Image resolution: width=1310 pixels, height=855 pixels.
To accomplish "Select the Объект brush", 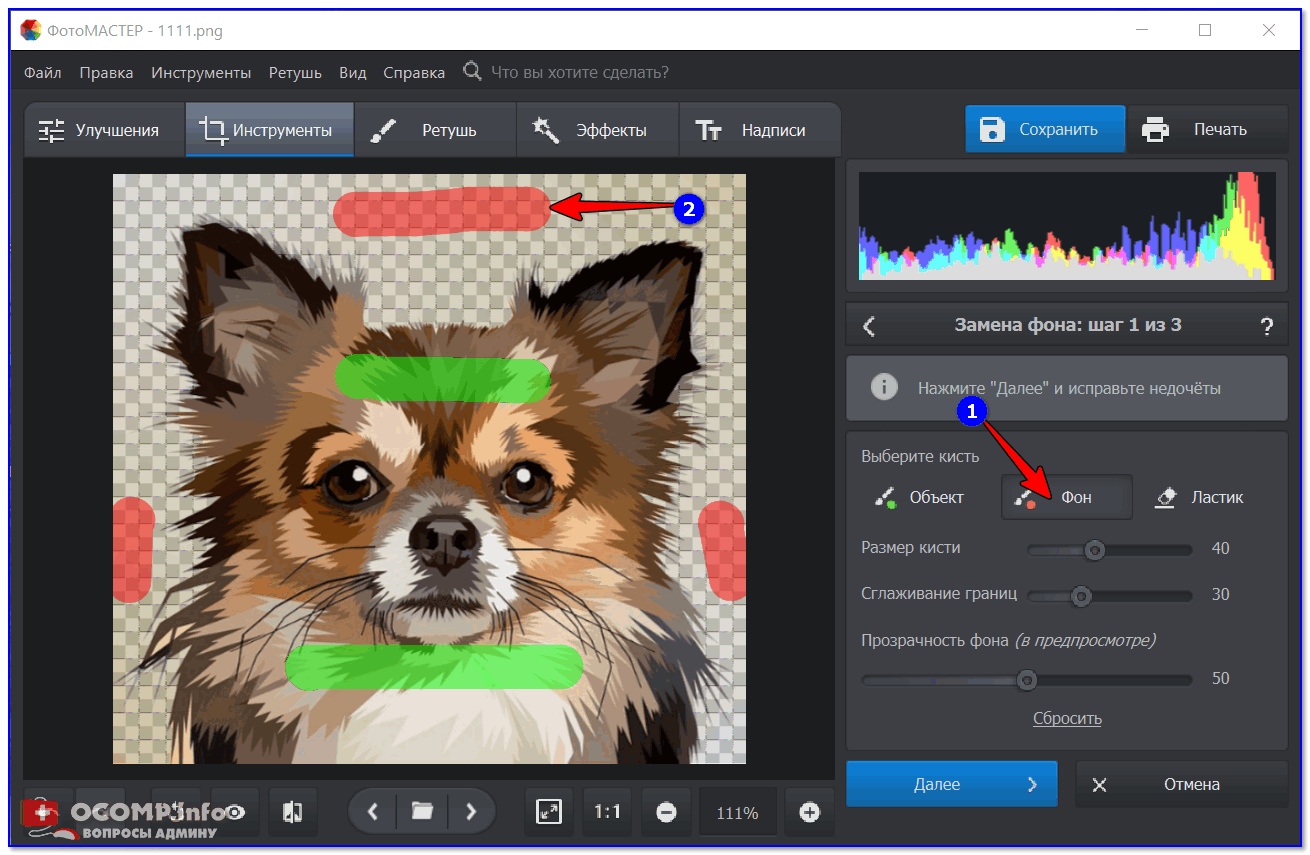I will tap(919, 497).
